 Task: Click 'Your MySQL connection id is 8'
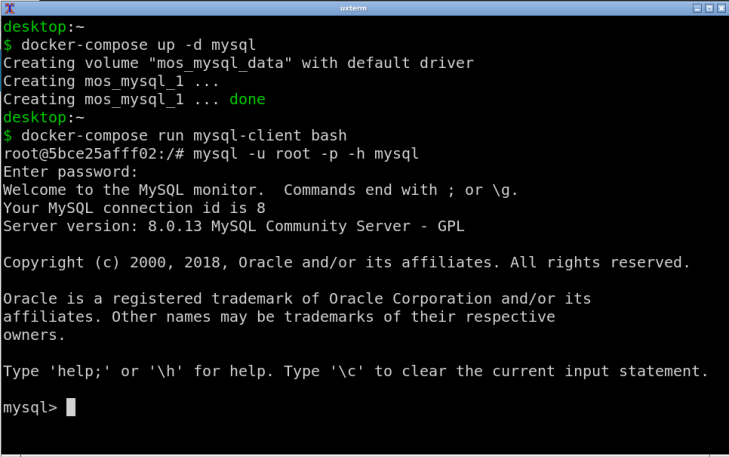click(134, 208)
